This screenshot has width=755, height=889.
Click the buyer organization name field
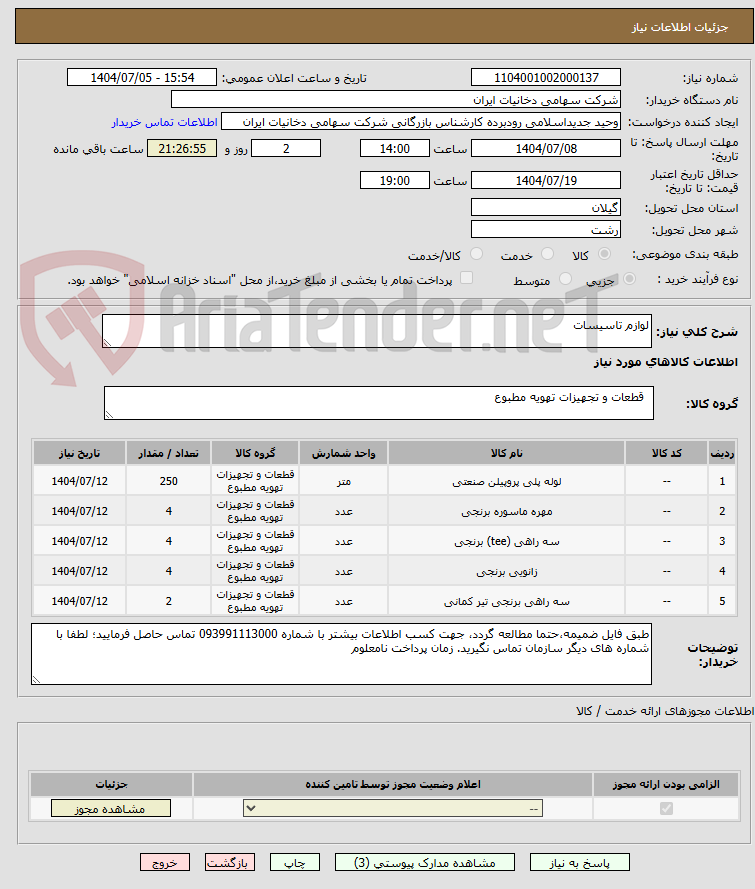pos(396,100)
